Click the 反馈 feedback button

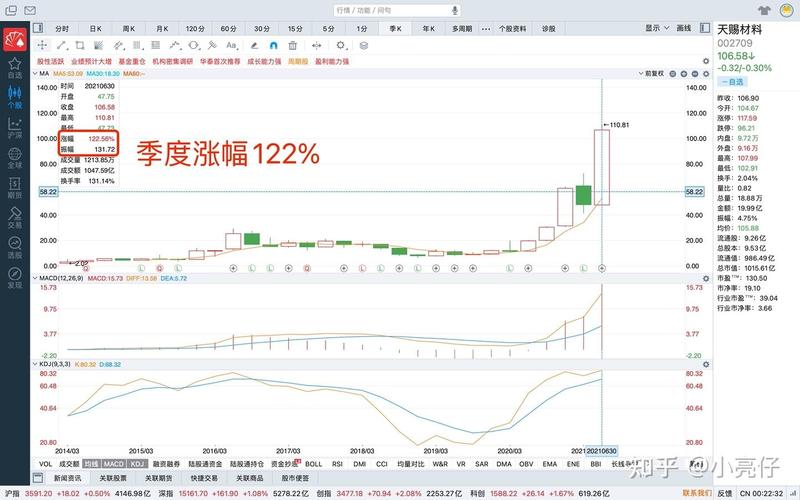(725, 493)
